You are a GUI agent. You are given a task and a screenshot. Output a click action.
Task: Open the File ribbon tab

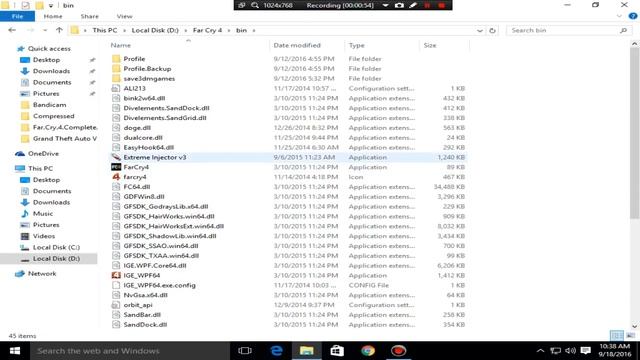[17, 16]
